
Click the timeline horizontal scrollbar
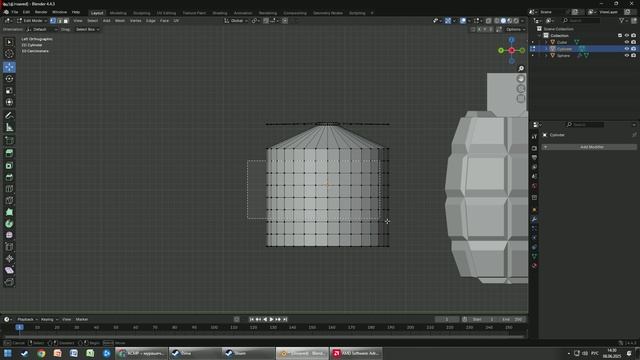(x=264, y=337)
